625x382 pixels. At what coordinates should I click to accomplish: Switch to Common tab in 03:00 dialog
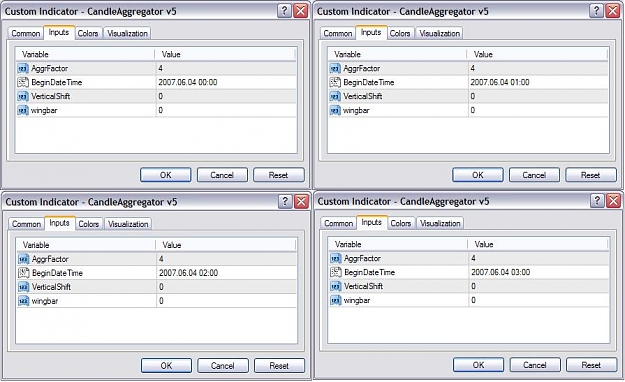339,223
